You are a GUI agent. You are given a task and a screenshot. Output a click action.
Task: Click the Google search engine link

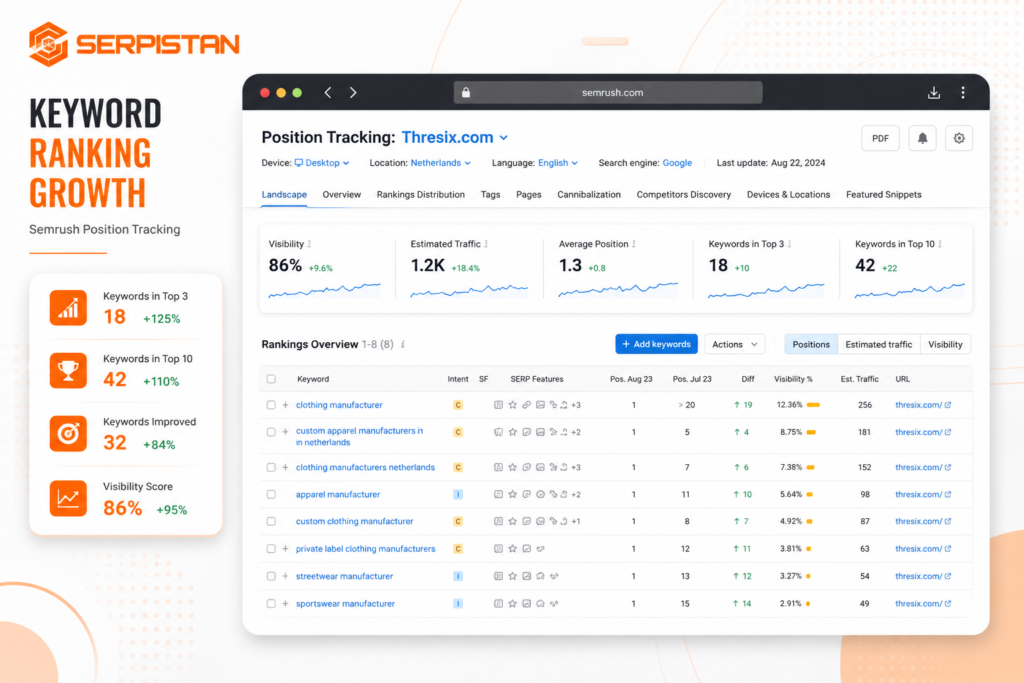pyautogui.click(x=677, y=163)
